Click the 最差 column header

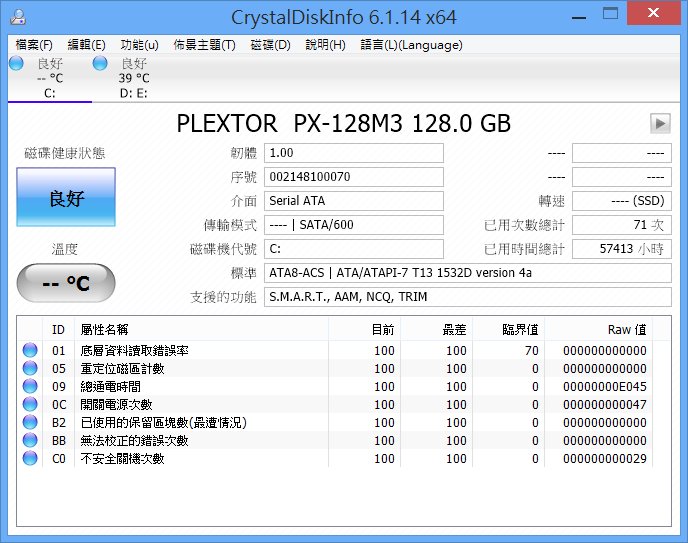point(436,329)
